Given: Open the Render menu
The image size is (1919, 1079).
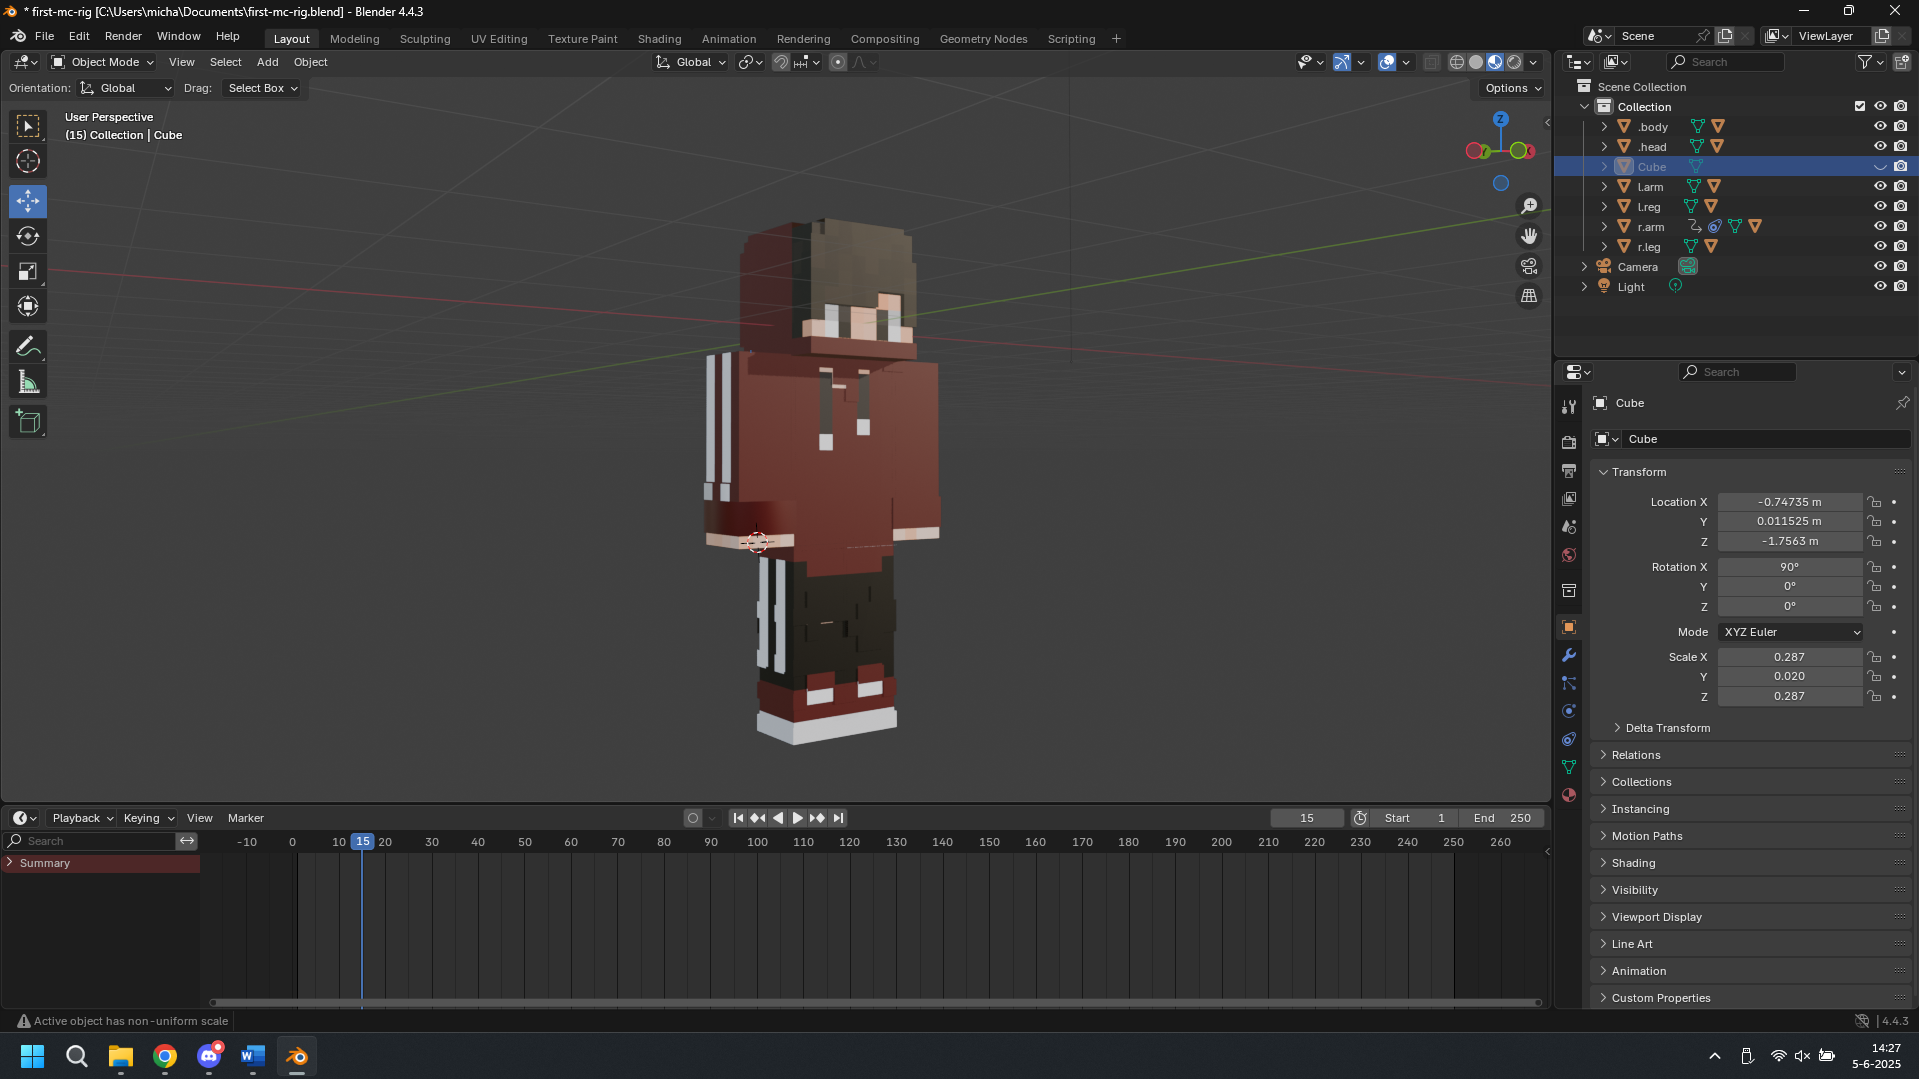Looking at the screenshot, I should point(123,36).
